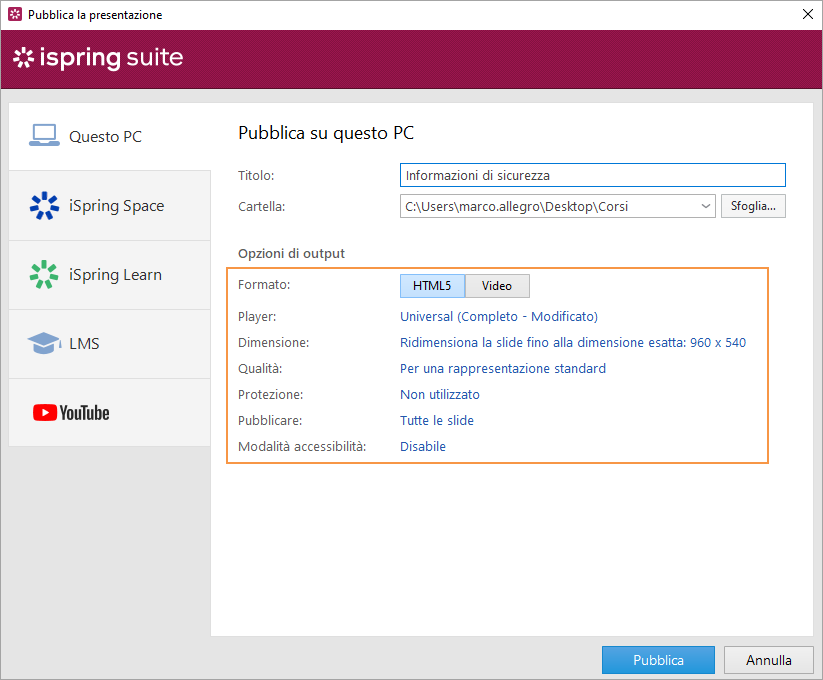Change accessibility mode 'Disabile' setting
823x680 pixels.
(x=422, y=446)
